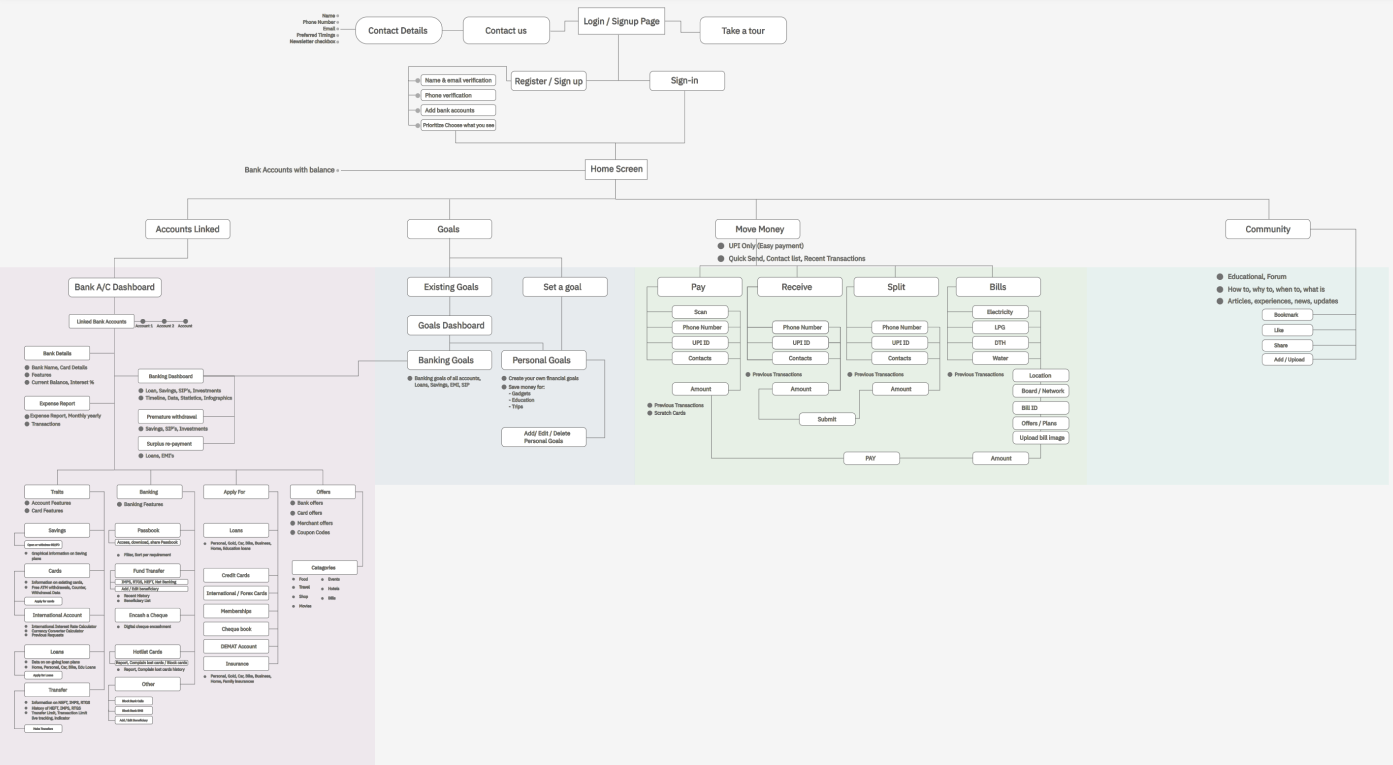Click the Goals node
This screenshot has width=1393, height=765.
coord(449,228)
